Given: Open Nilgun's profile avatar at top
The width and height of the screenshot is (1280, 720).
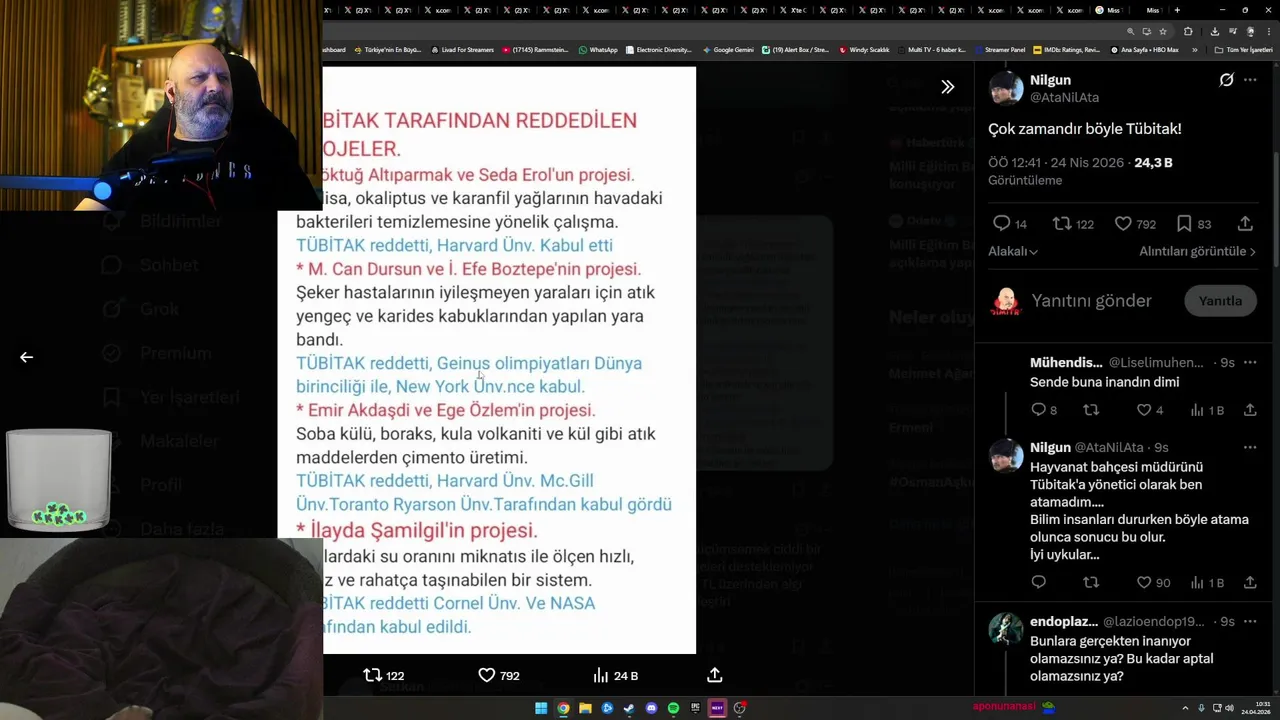Looking at the screenshot, I should (x=1005, y=88).
